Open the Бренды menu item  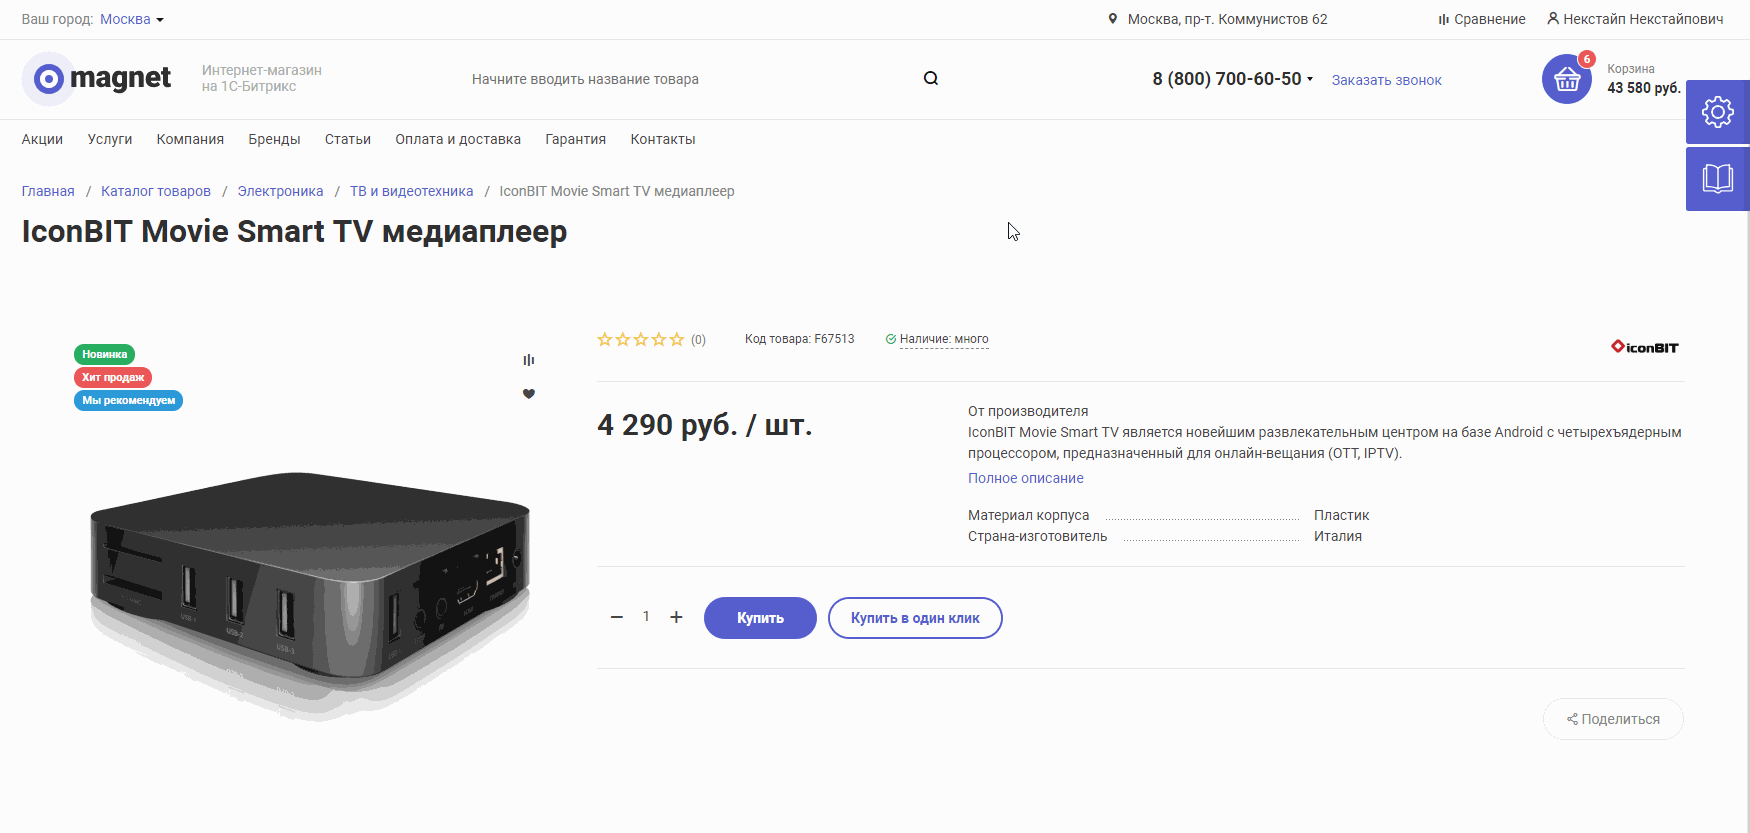pos(274,139)
